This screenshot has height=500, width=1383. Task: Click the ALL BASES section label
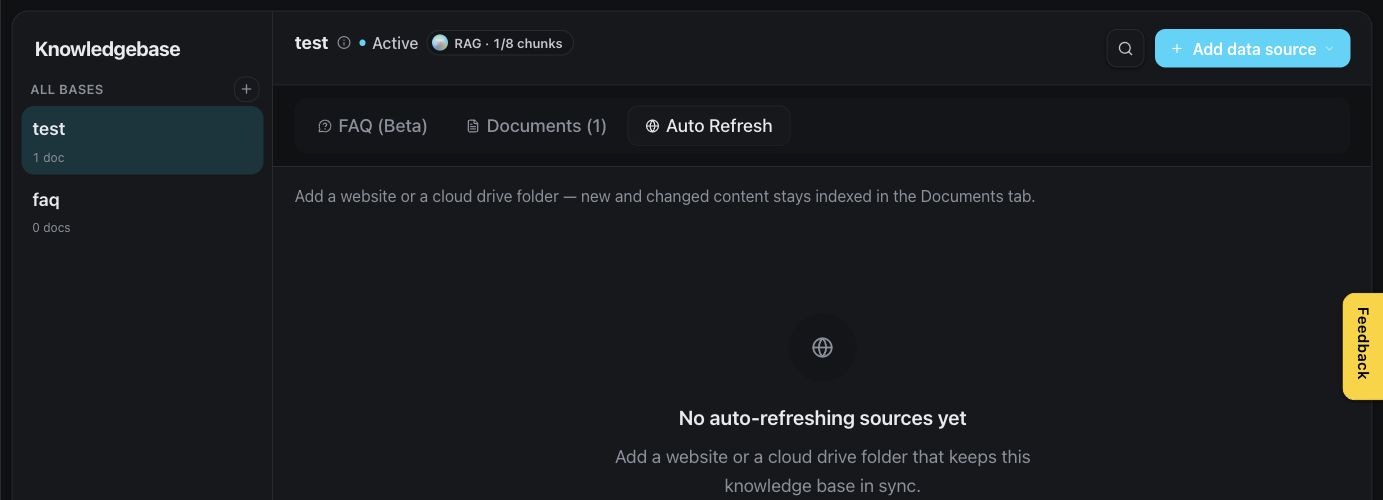67,89
